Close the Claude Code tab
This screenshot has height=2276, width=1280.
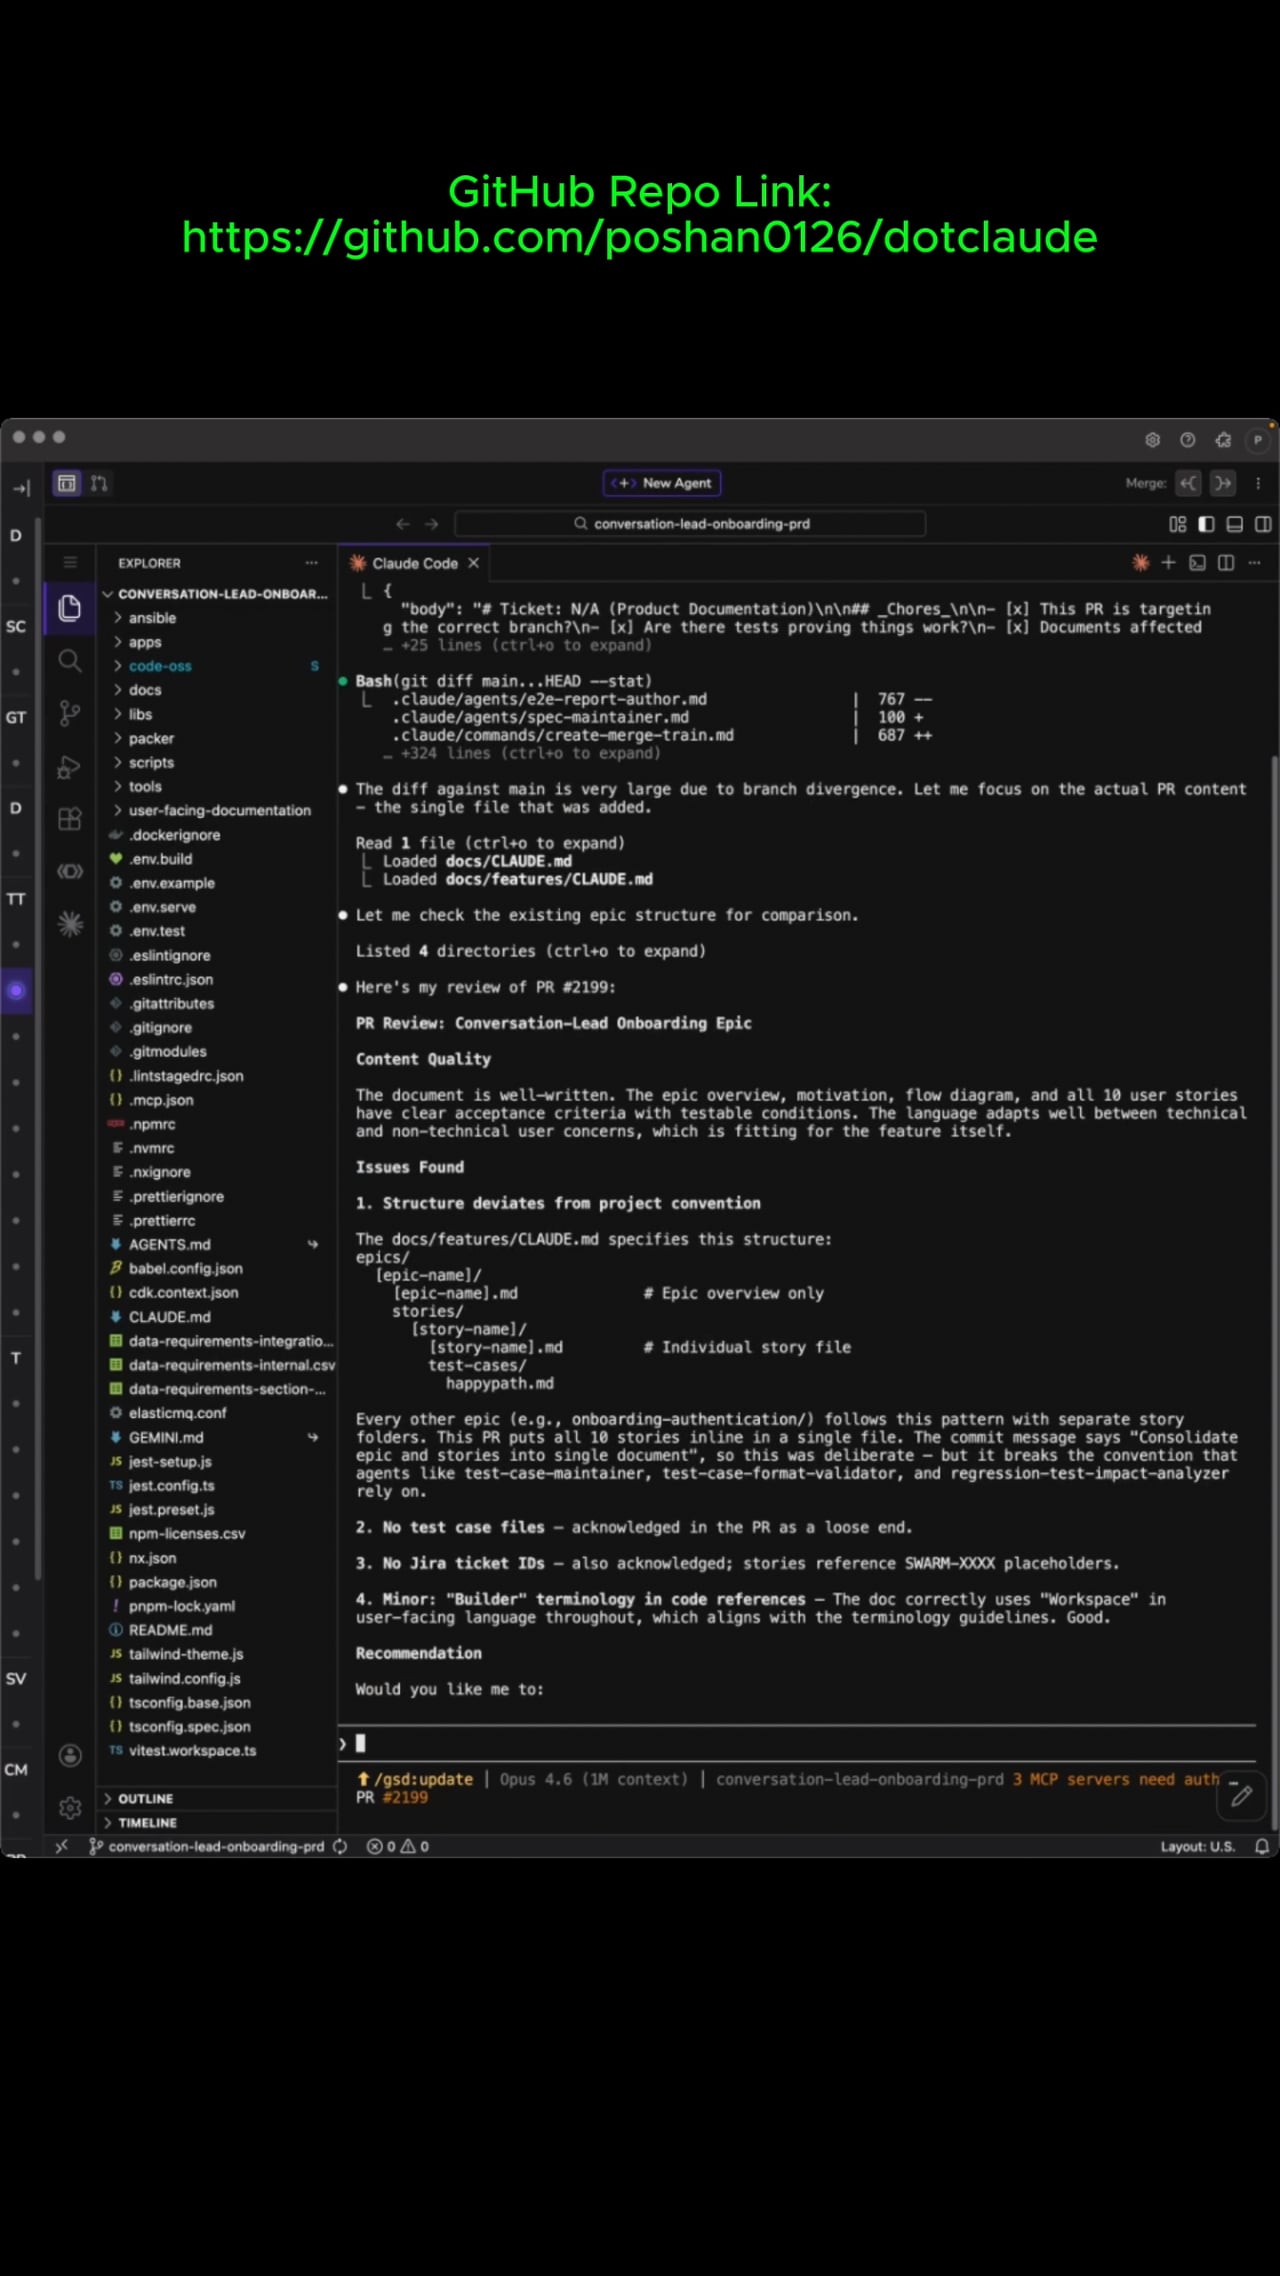pos(474,563)
